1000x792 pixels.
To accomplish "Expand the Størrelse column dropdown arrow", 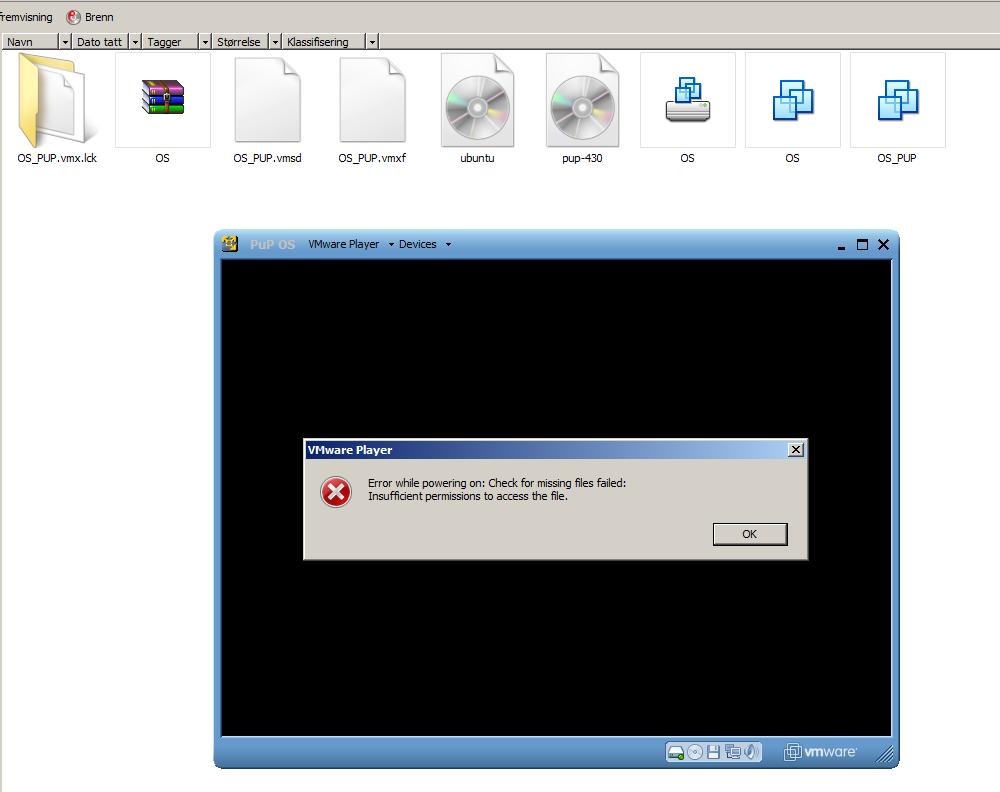I will (276, 42).
